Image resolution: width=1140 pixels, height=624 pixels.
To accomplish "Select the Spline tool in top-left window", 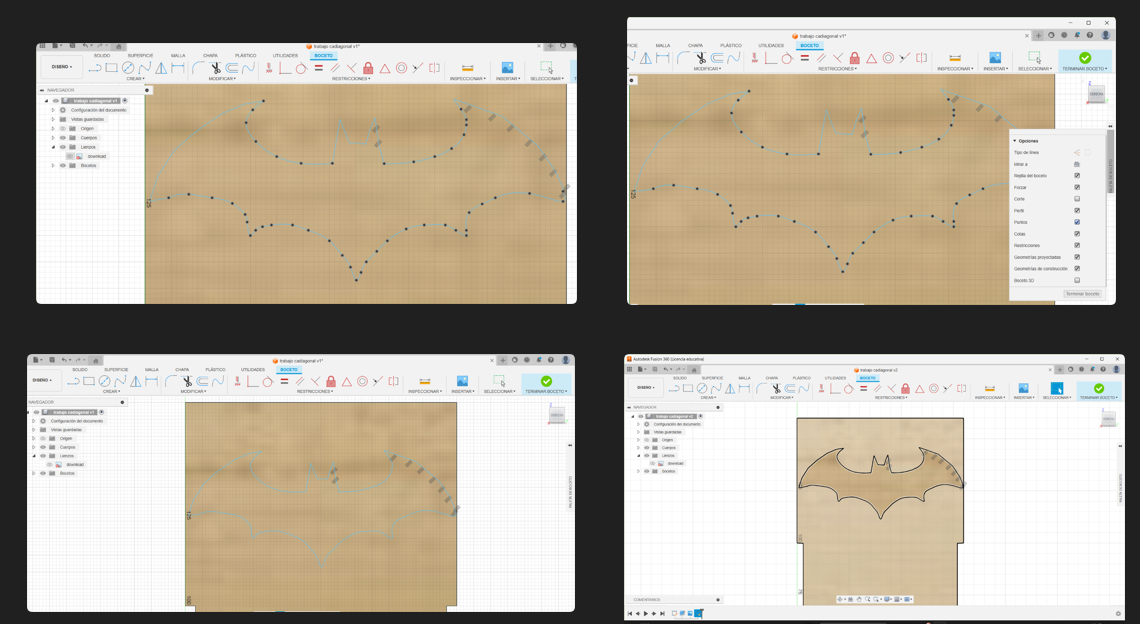I will click(x=145, y=68).
